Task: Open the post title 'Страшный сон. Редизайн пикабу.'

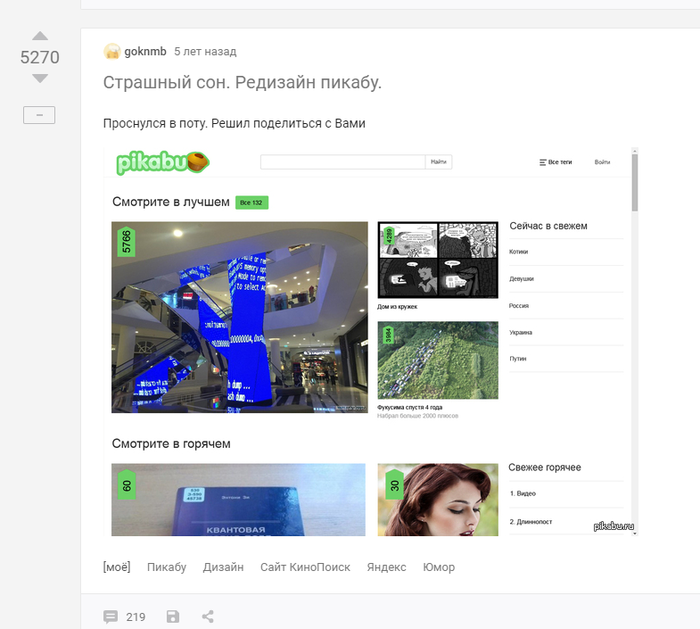Action: coord(242,83)
